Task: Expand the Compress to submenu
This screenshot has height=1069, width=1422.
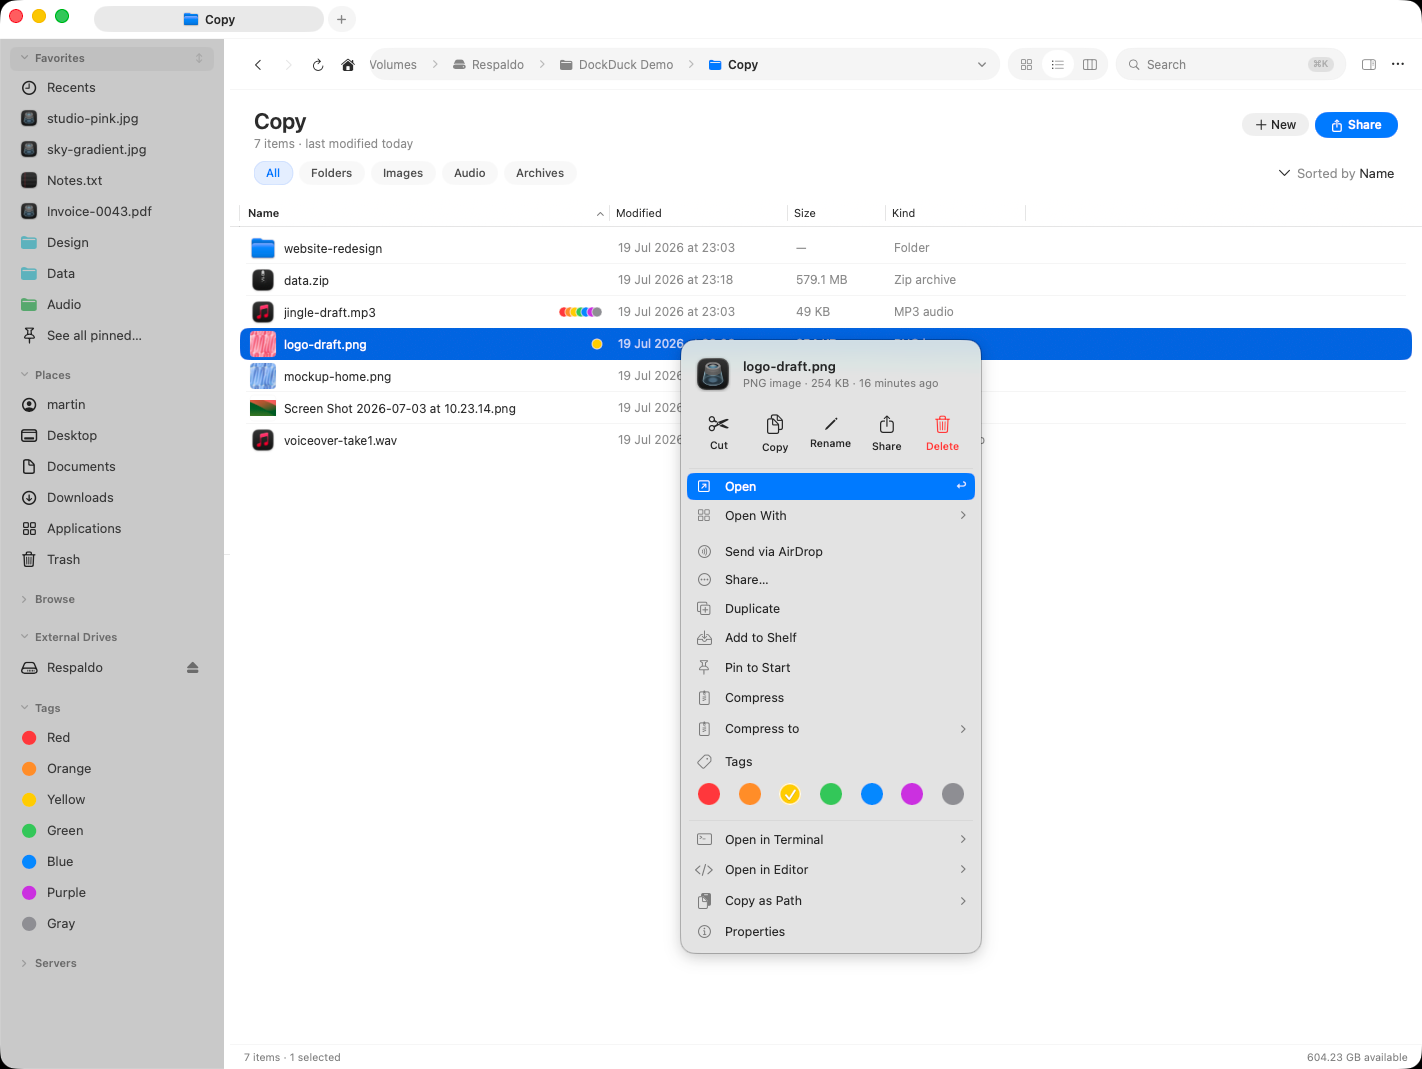Action: [831, 729]
